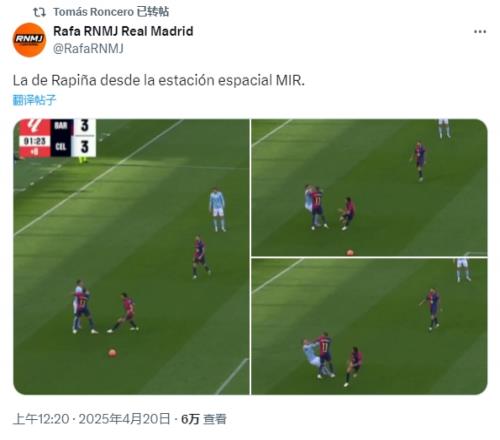The image size is (500, 440).
Task: Click the post text about Rapiña
Action: click(x=159, y=80)
